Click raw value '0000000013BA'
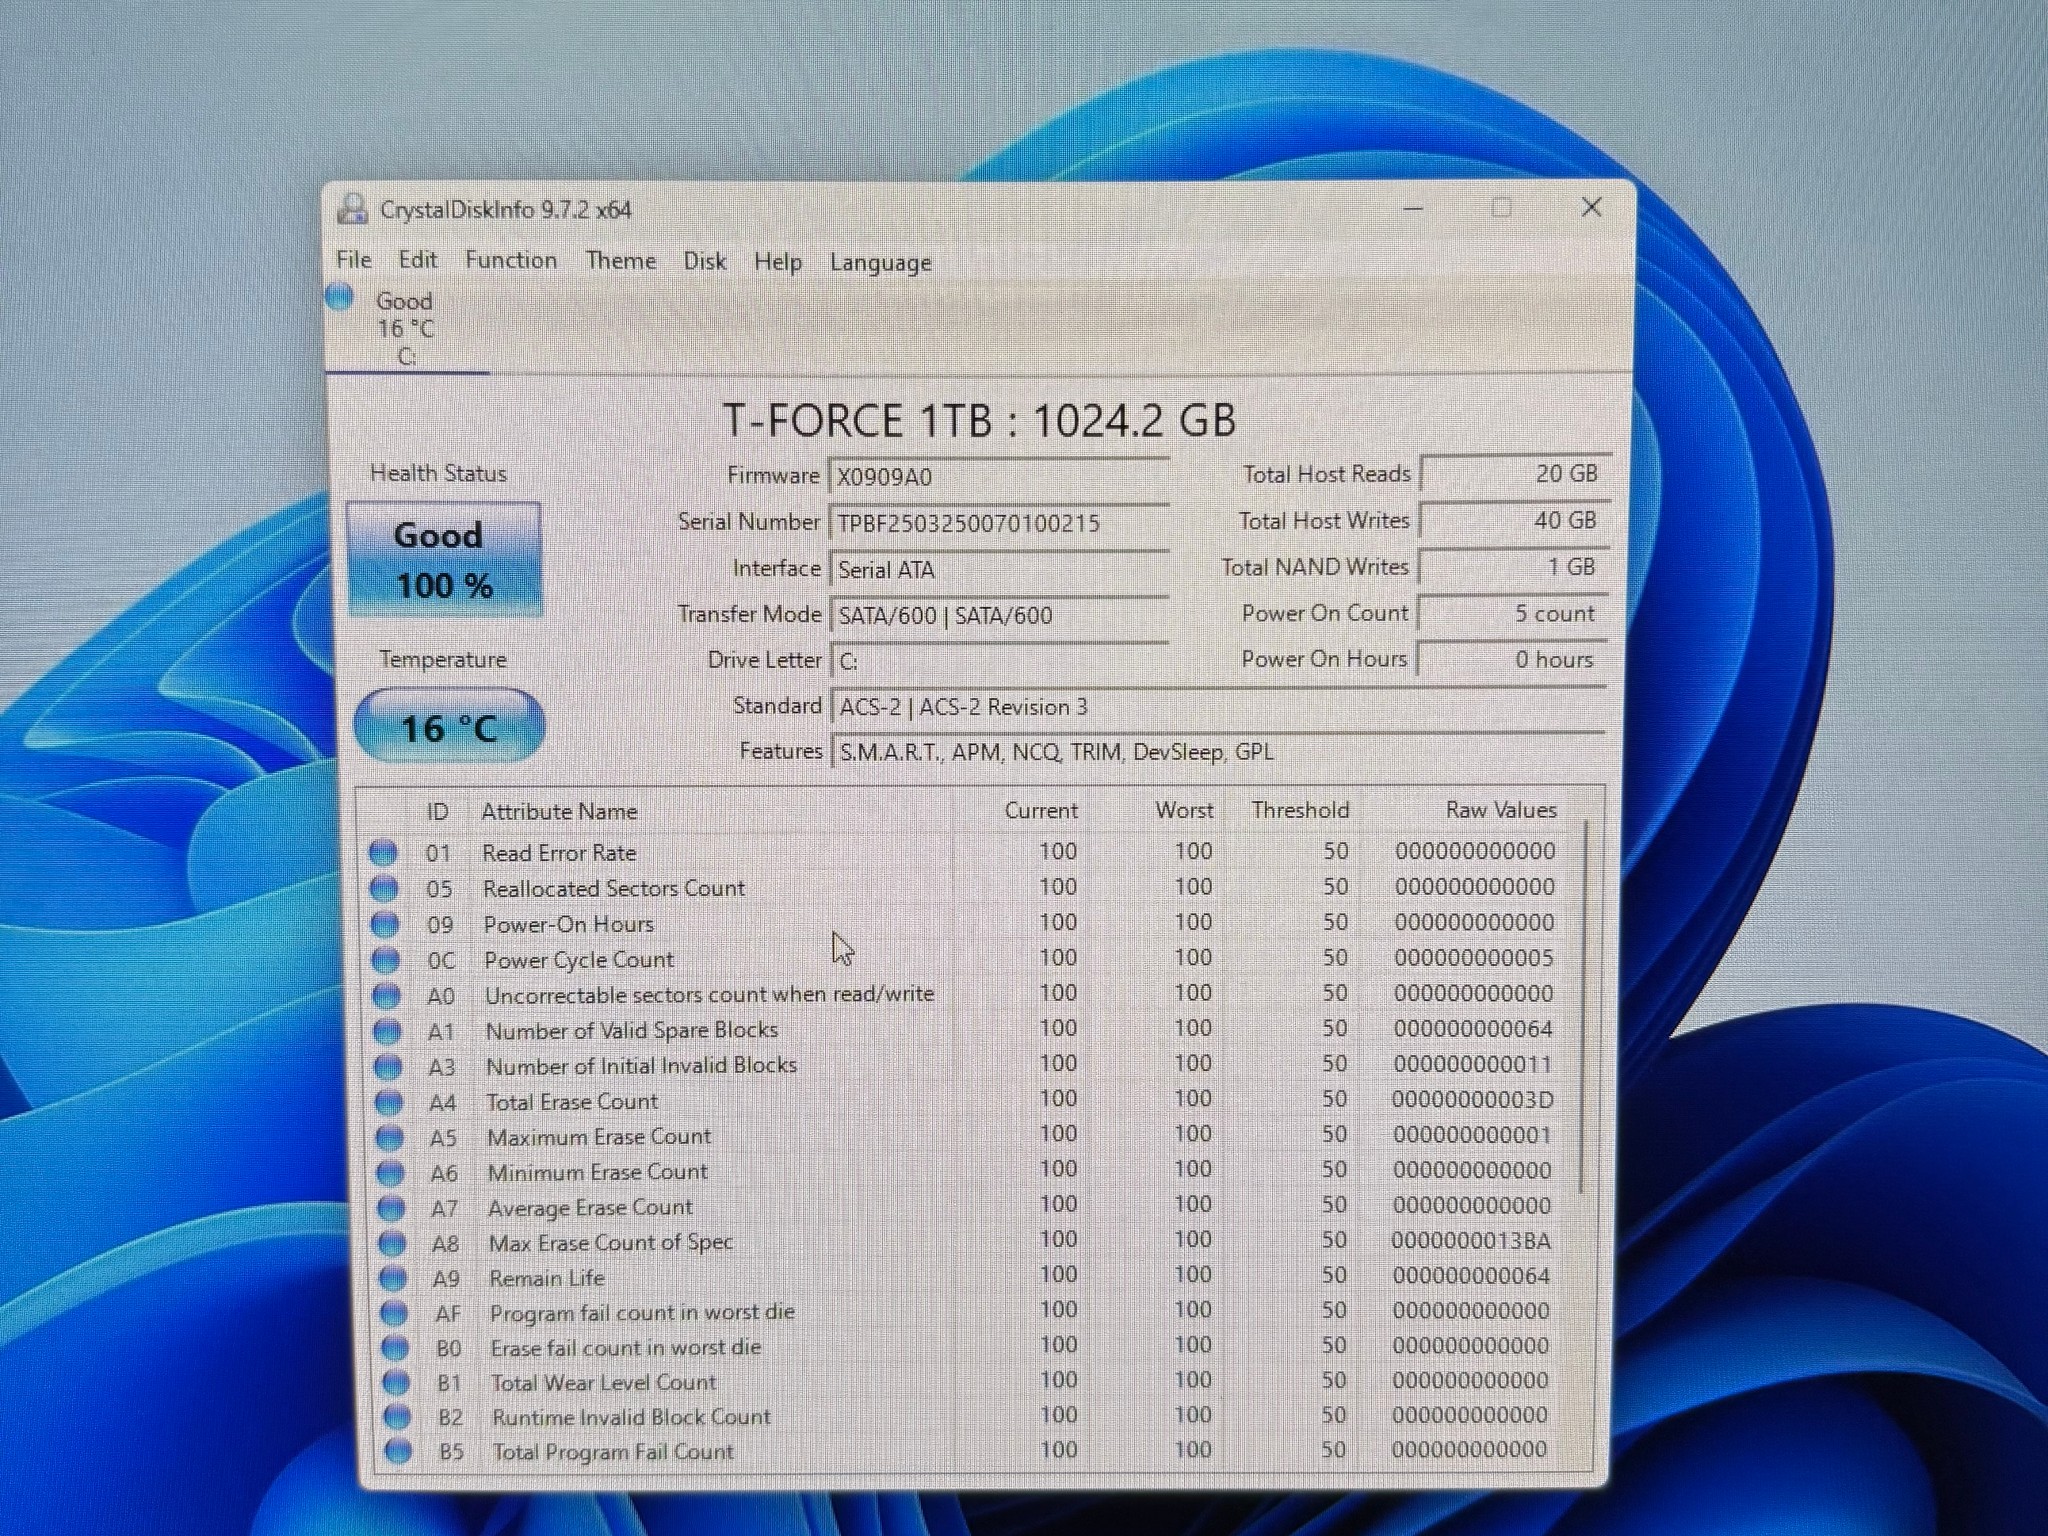Viewport: 2048px width, 1536px height. click(x=1471, y=1241)
